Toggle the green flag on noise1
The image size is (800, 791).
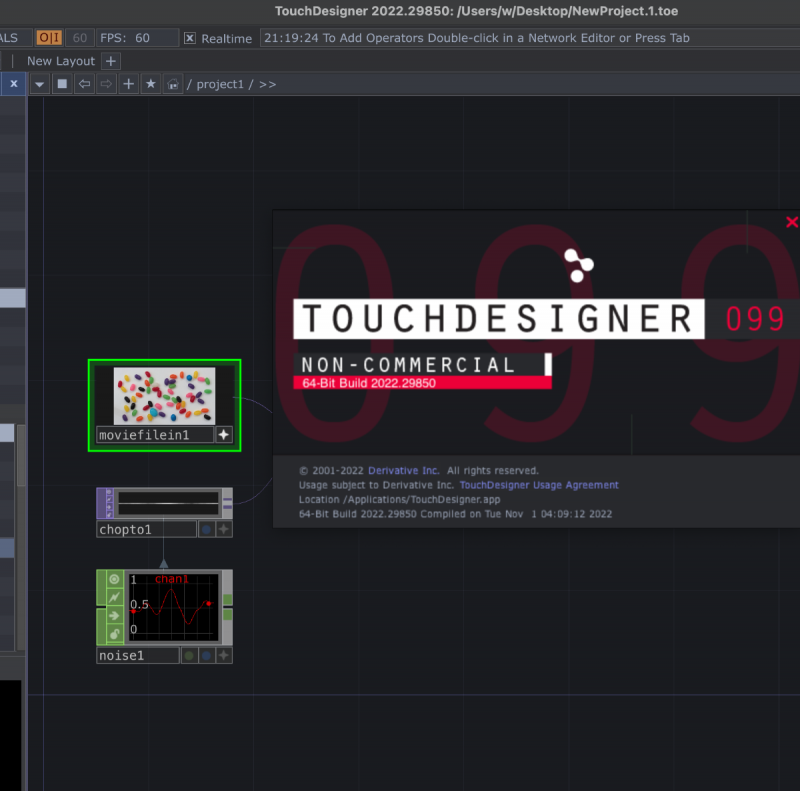click(x=188, y=656)
